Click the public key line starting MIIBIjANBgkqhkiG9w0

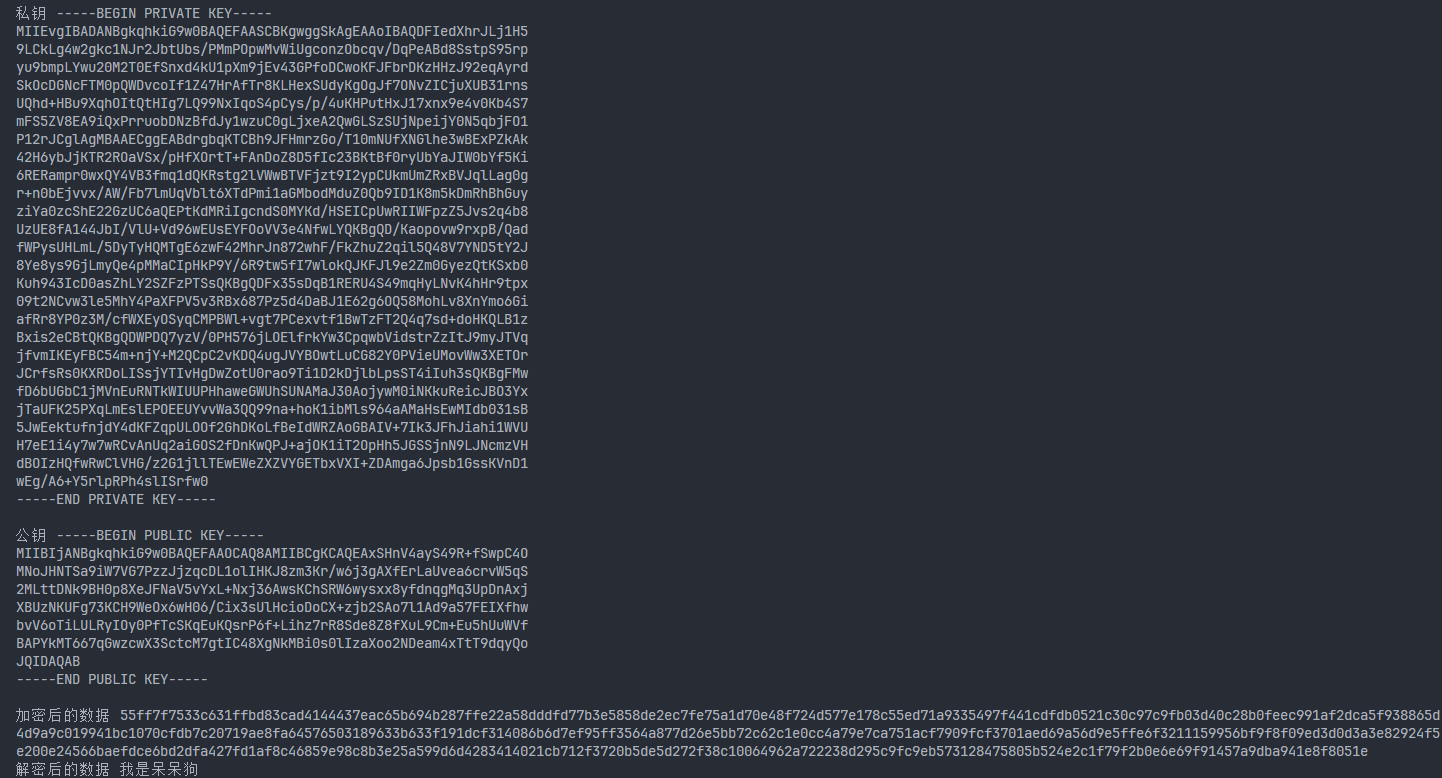[x=272, y=553]
